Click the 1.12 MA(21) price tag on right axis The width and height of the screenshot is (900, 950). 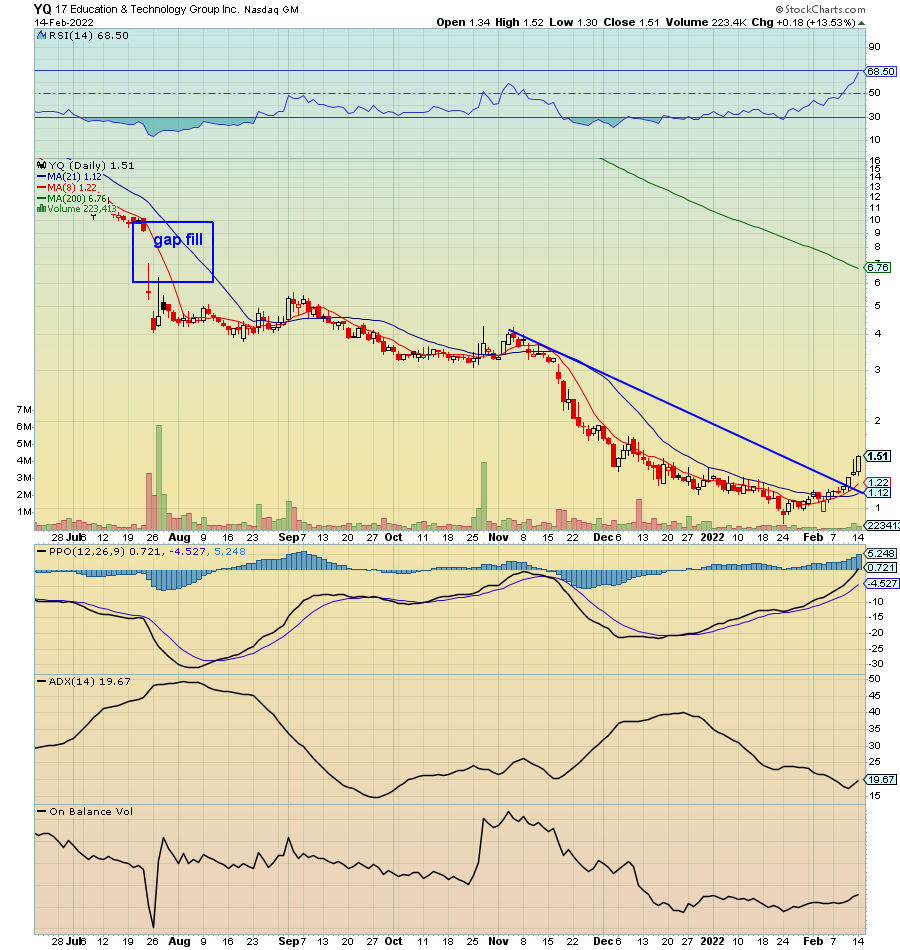[878, 493]
